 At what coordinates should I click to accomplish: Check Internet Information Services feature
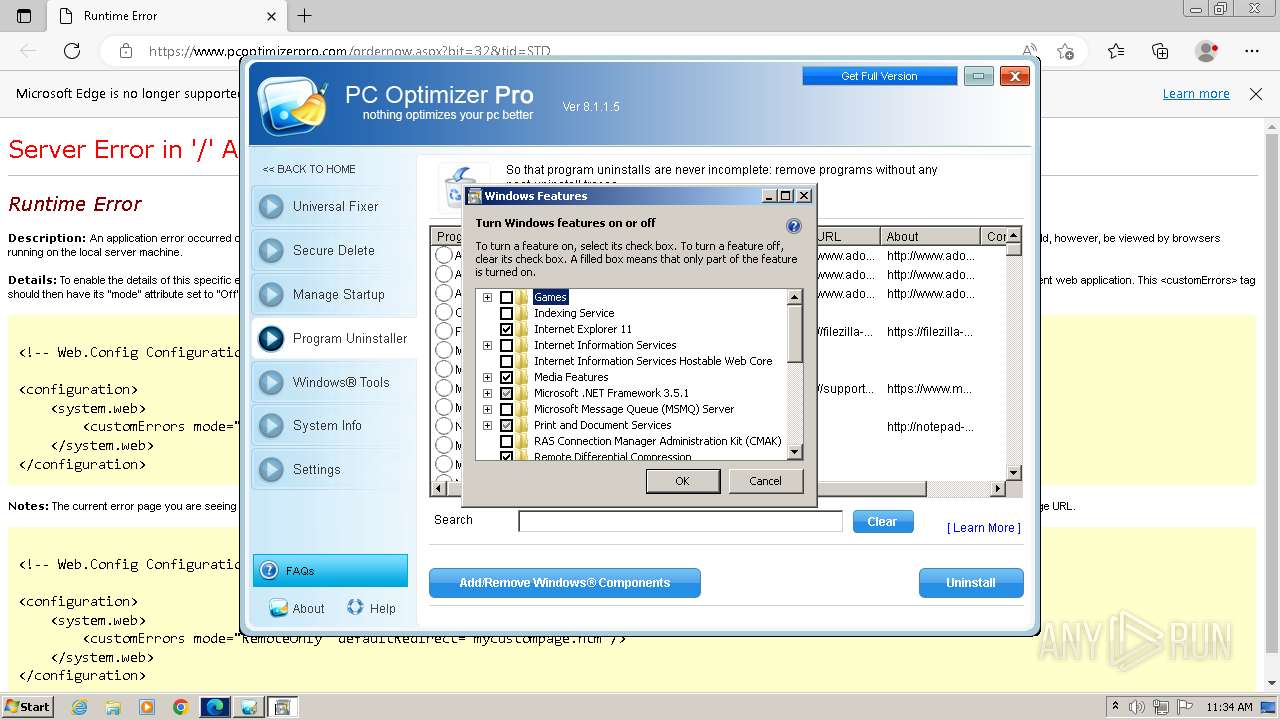tap(507, 346)
